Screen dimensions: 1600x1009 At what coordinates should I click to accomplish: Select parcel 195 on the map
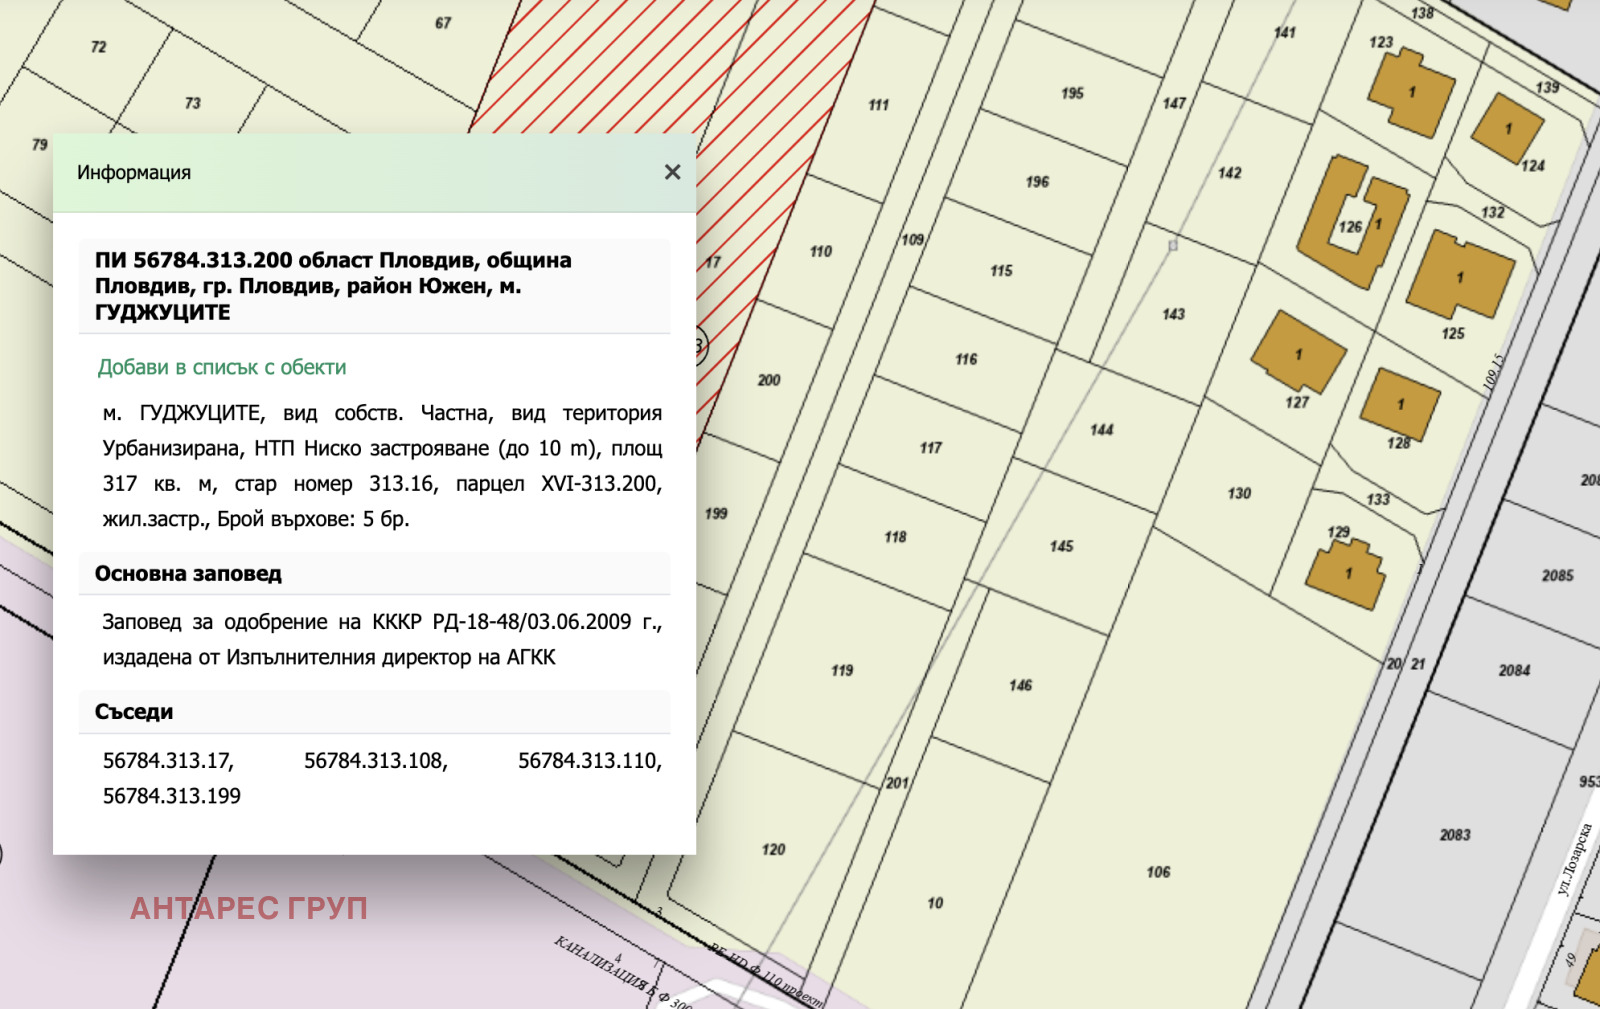(x=1072, y=93)
